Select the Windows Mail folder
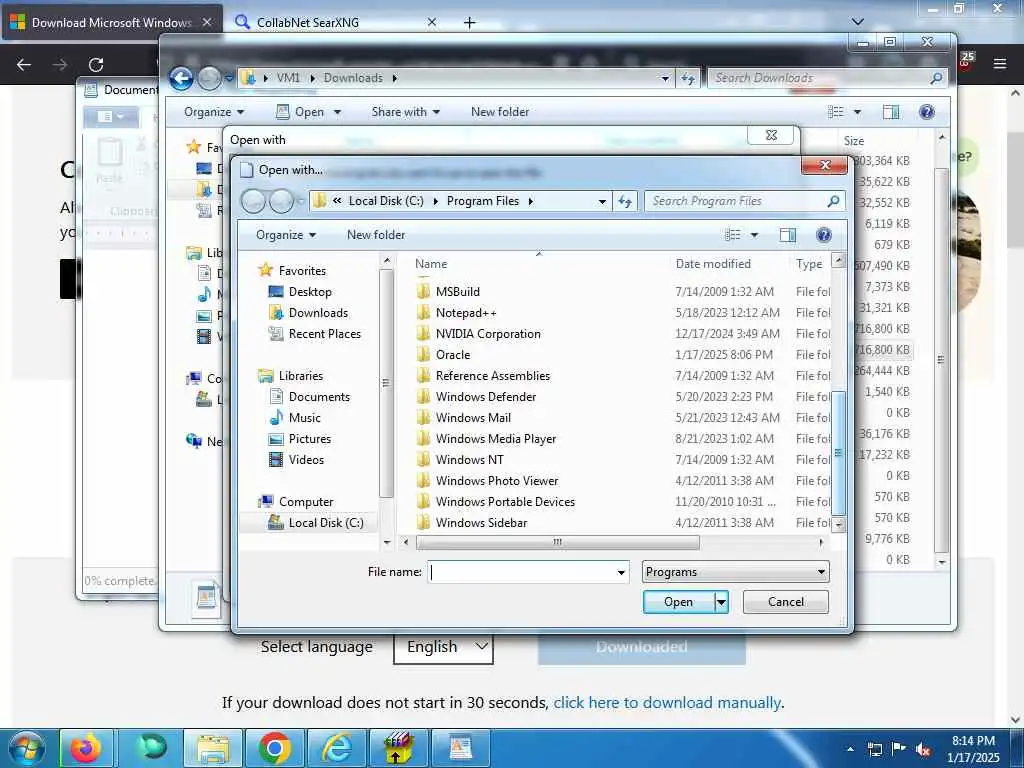 [x=473, y=417]
